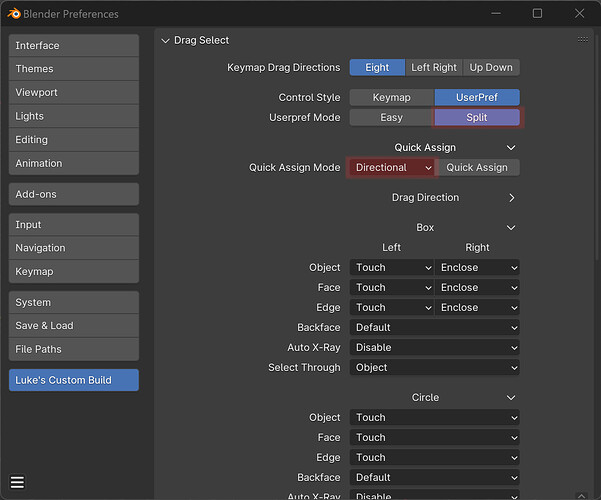Close the Blender Preferences window
Image resolution: width=601 pixels, height=500 pixels.
tap(579, 13)
